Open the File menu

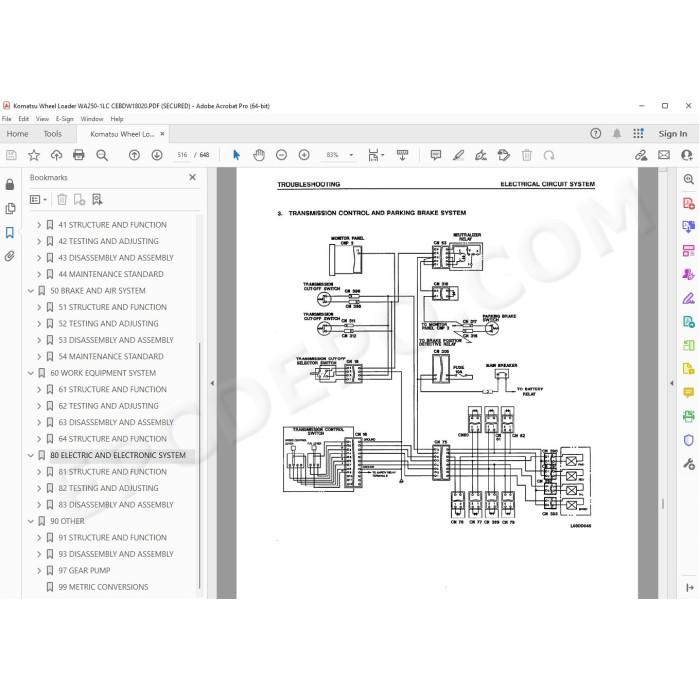(7, 119)
